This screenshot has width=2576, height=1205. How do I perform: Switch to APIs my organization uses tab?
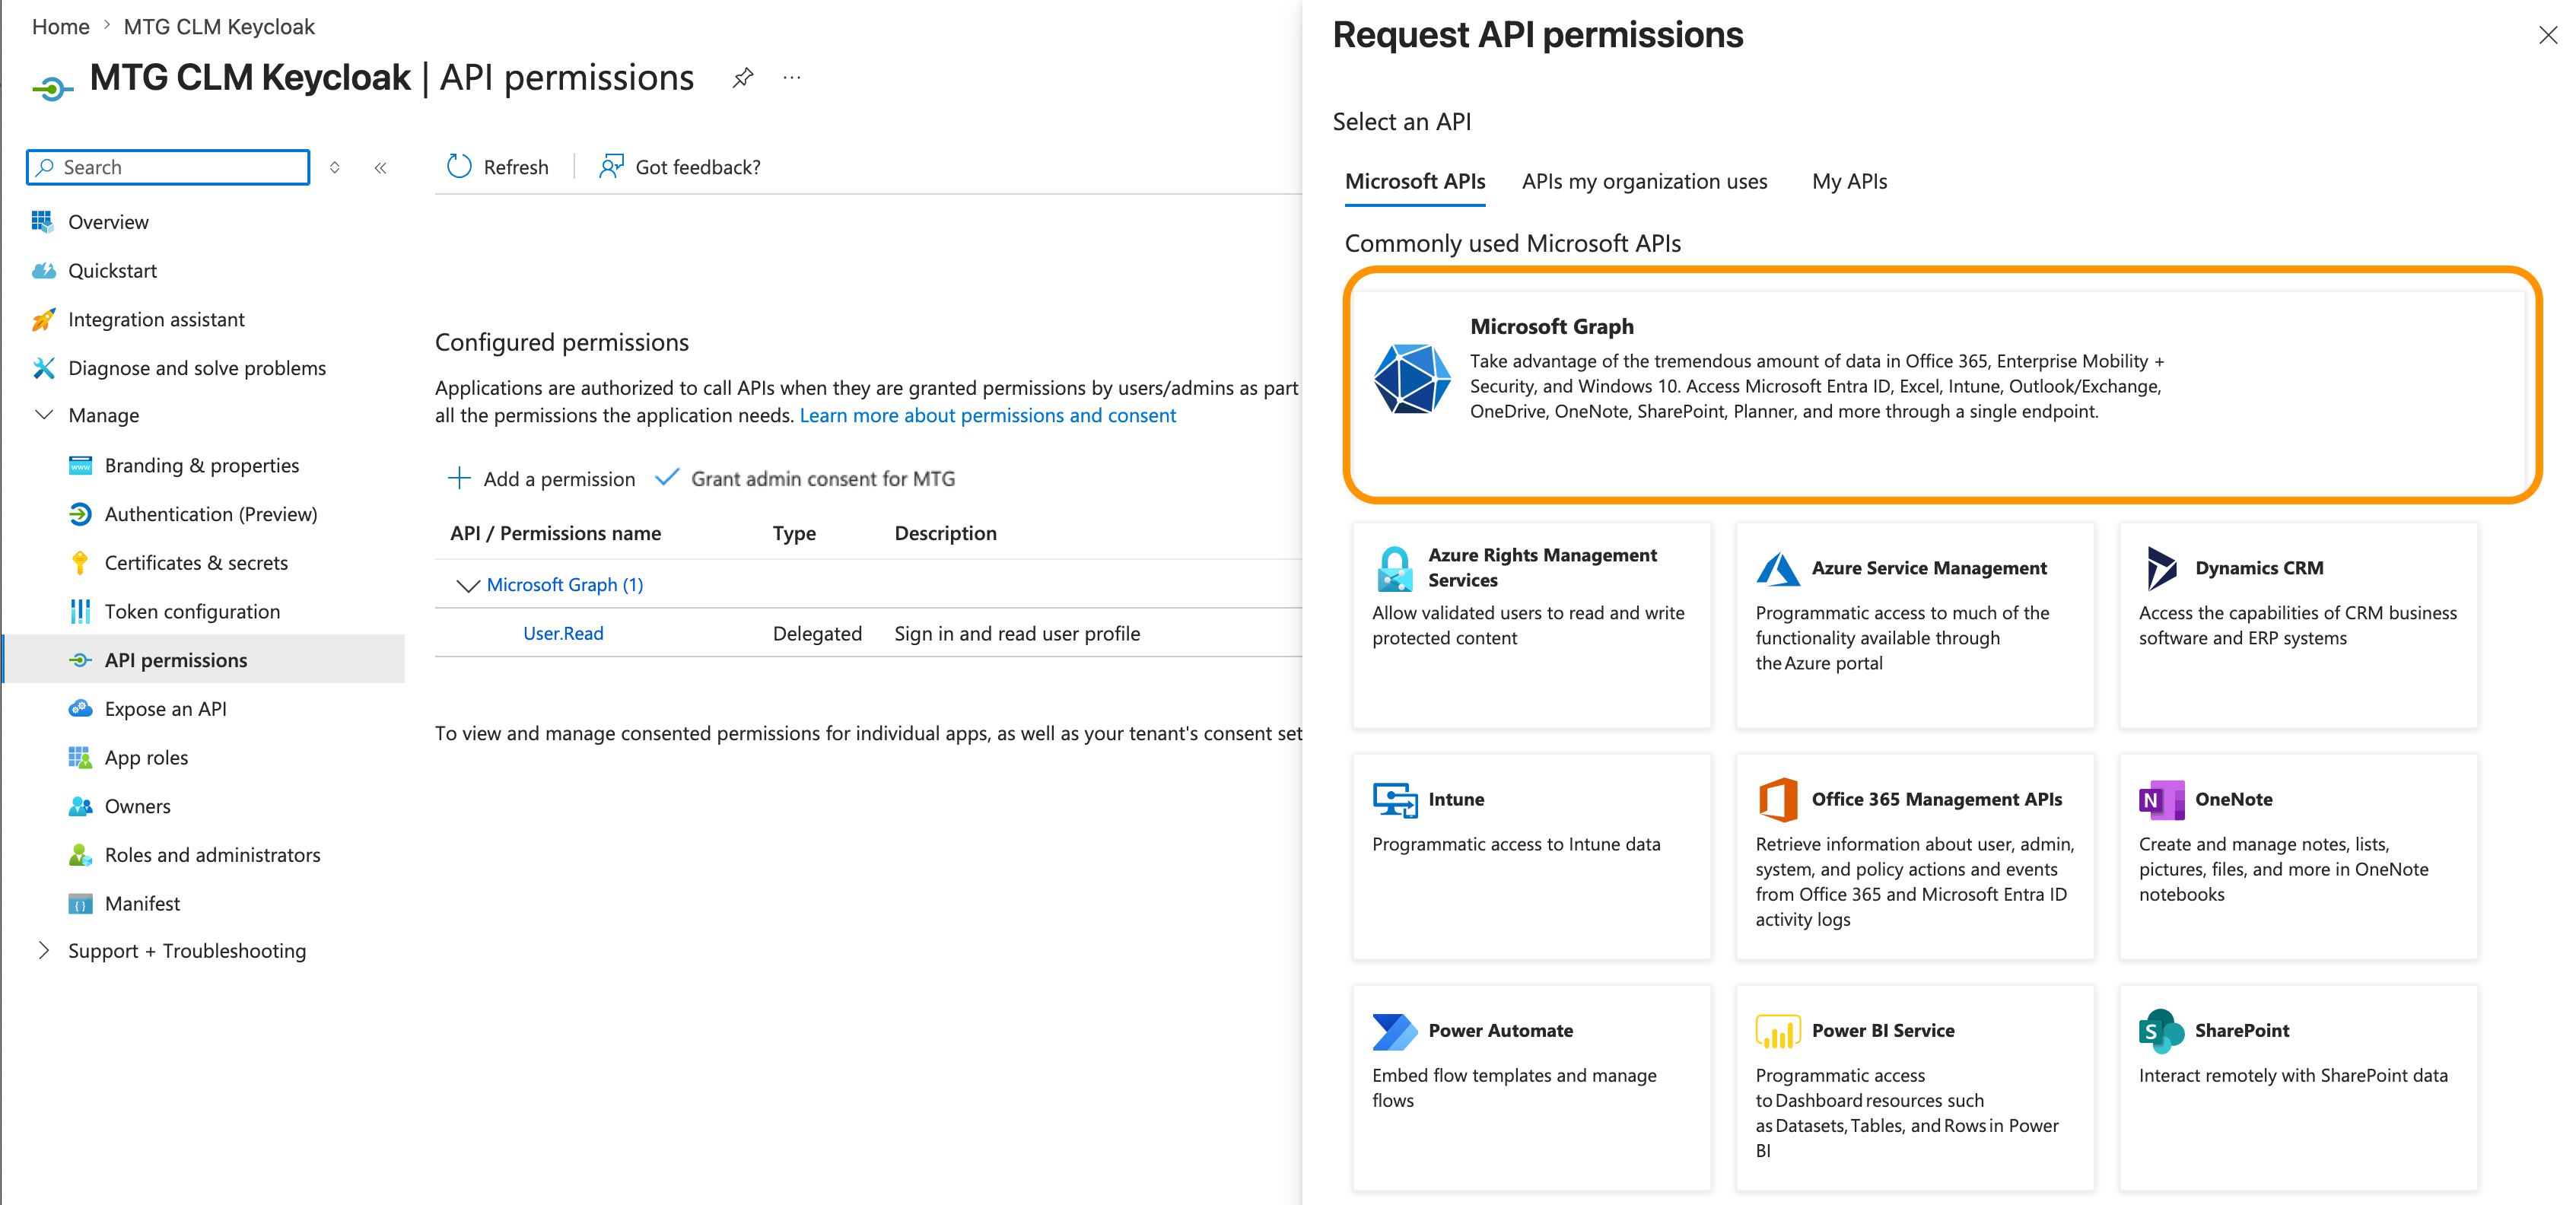[1644, 181]
